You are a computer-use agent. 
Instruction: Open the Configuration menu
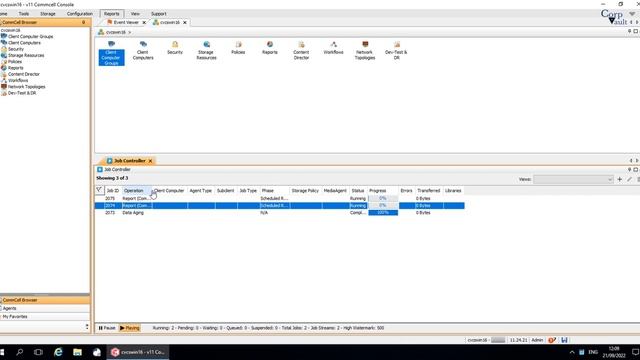(80, 14)
